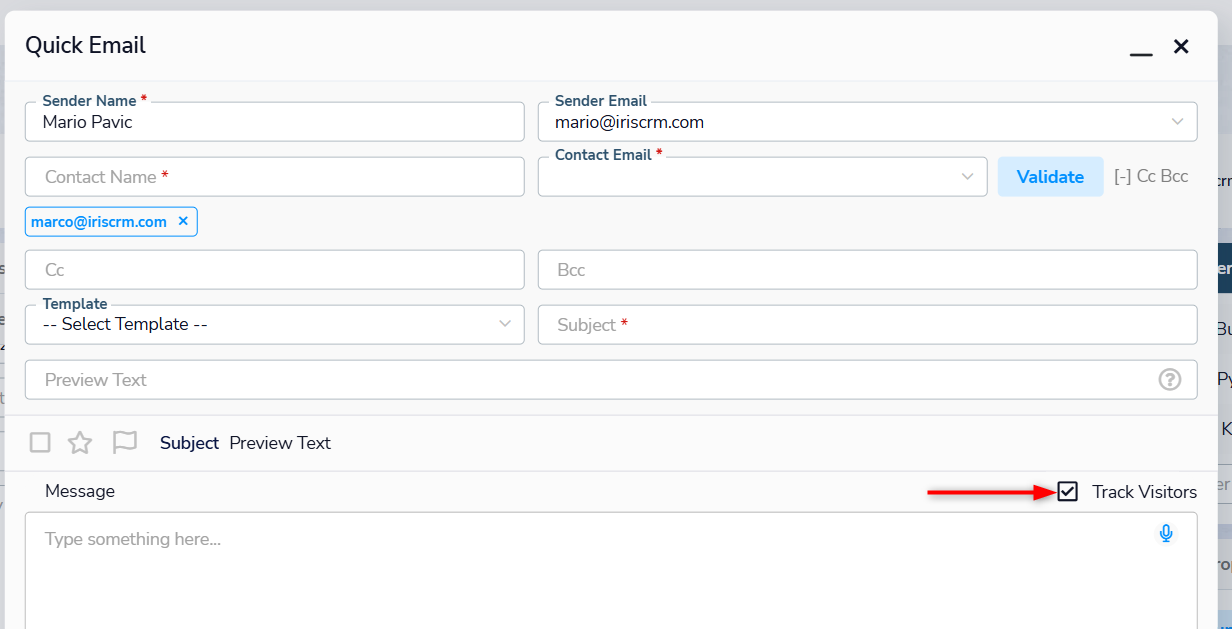Image resolution: width=1232 pixels, height=629 pixels.
Task: Collapse the Cc Bcc fields
Action: [1151, 176]
